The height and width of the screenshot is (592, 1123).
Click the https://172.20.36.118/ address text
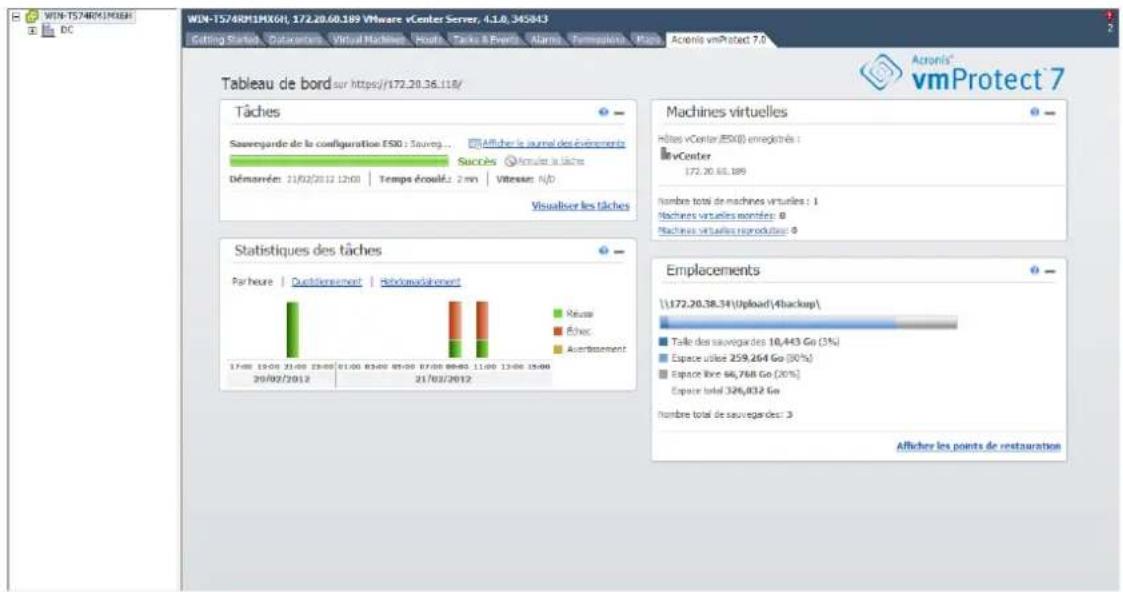[407, 84]
